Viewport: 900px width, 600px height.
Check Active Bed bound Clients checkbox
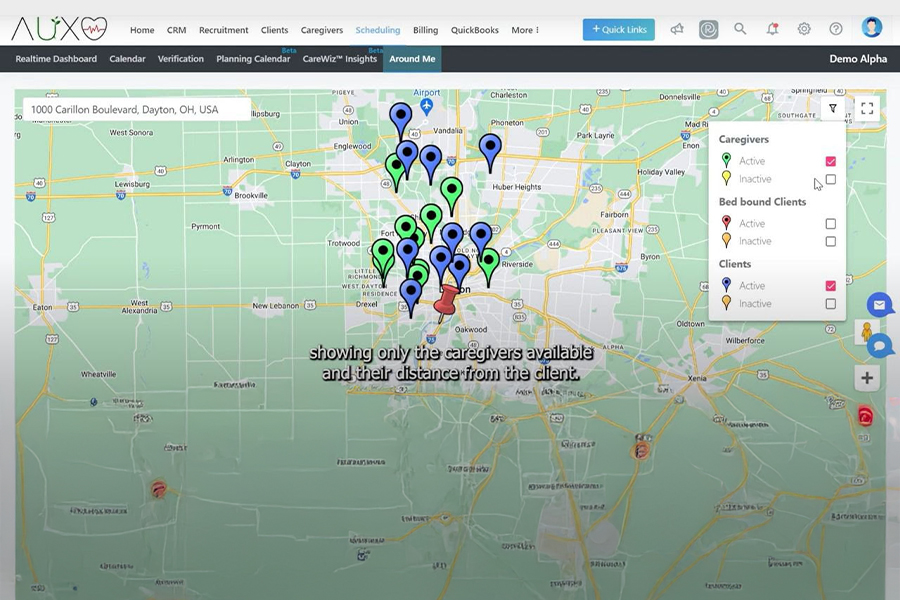(x=830, y=224)
